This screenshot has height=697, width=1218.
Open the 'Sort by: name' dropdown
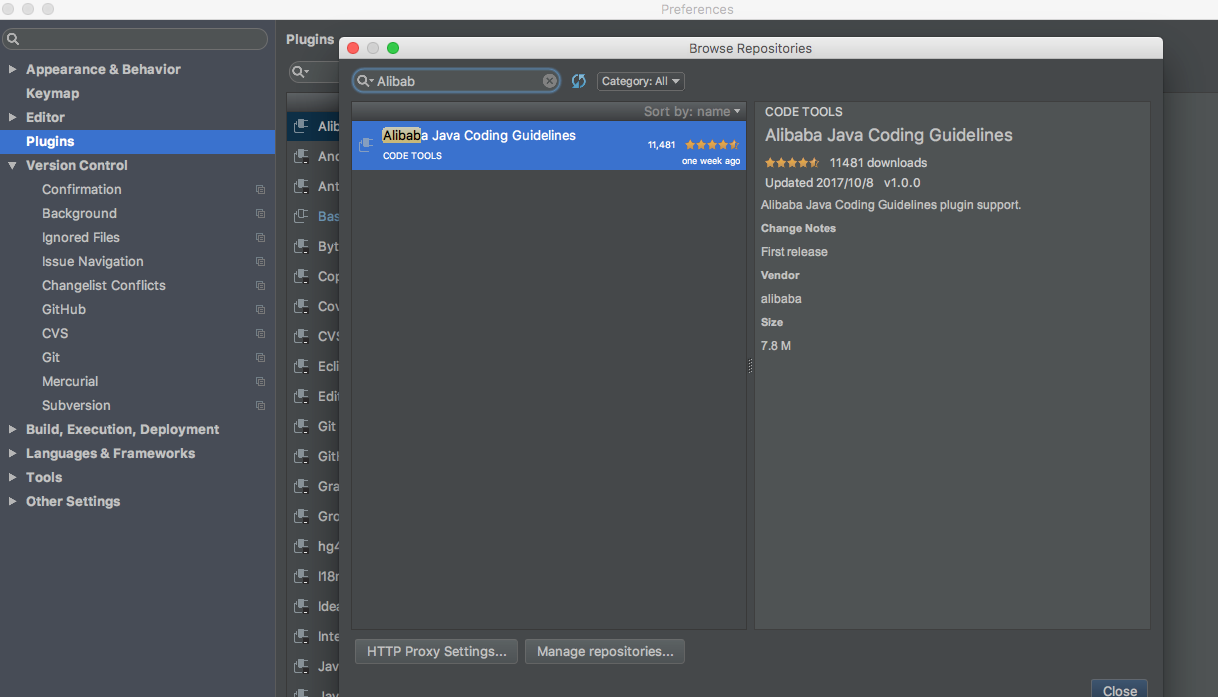tap(692, 111)
